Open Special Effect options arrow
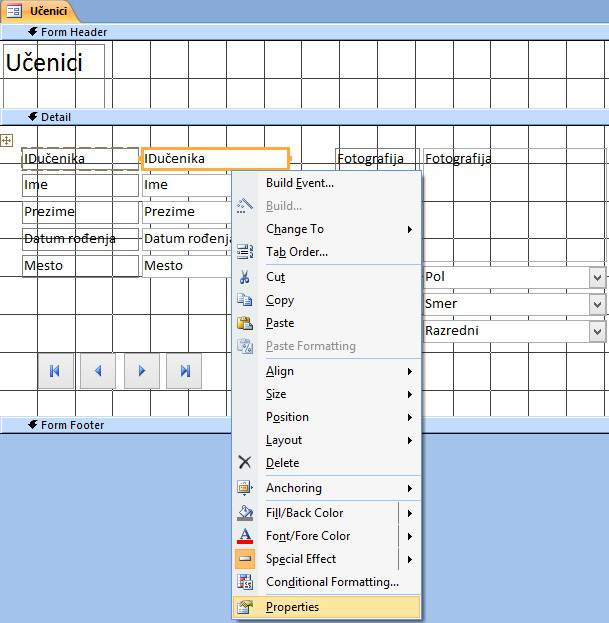This screenshot has height=623, width=609. 409,559
